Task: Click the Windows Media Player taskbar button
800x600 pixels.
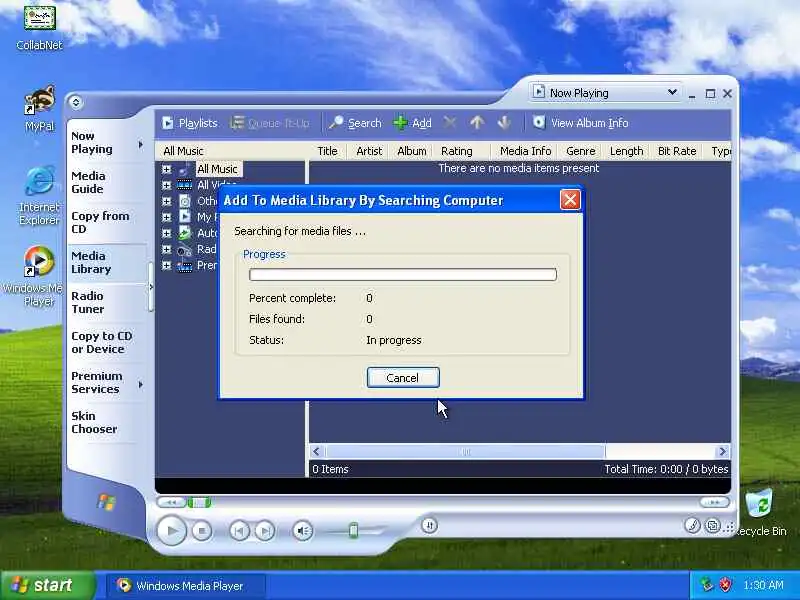Action: [186, 586]
